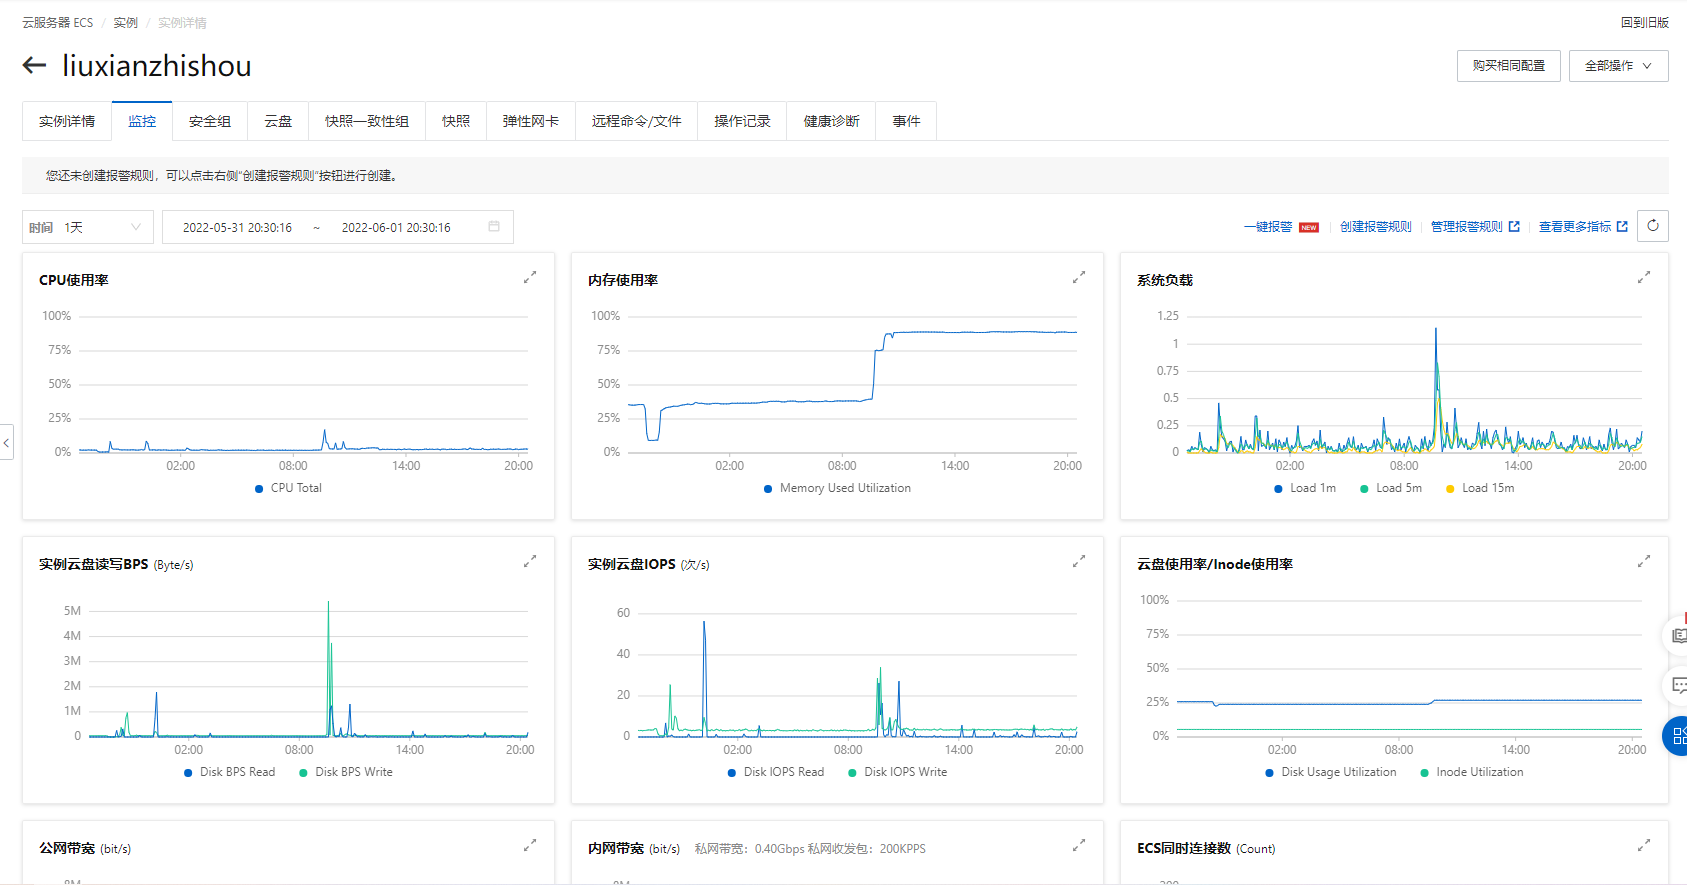This screenshot has width=1687, height=885.
Task: Open the 实例 breadcrumb link
Action: click(126, 22)
